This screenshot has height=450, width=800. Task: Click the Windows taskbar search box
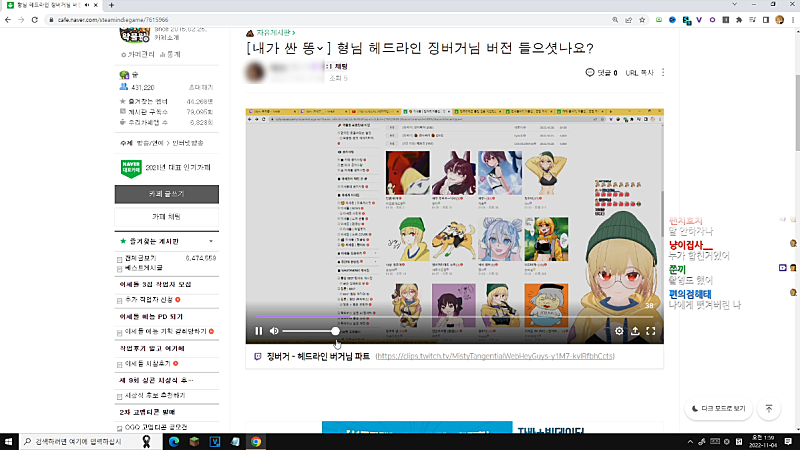pyautogui.click(x=89, y=441)
